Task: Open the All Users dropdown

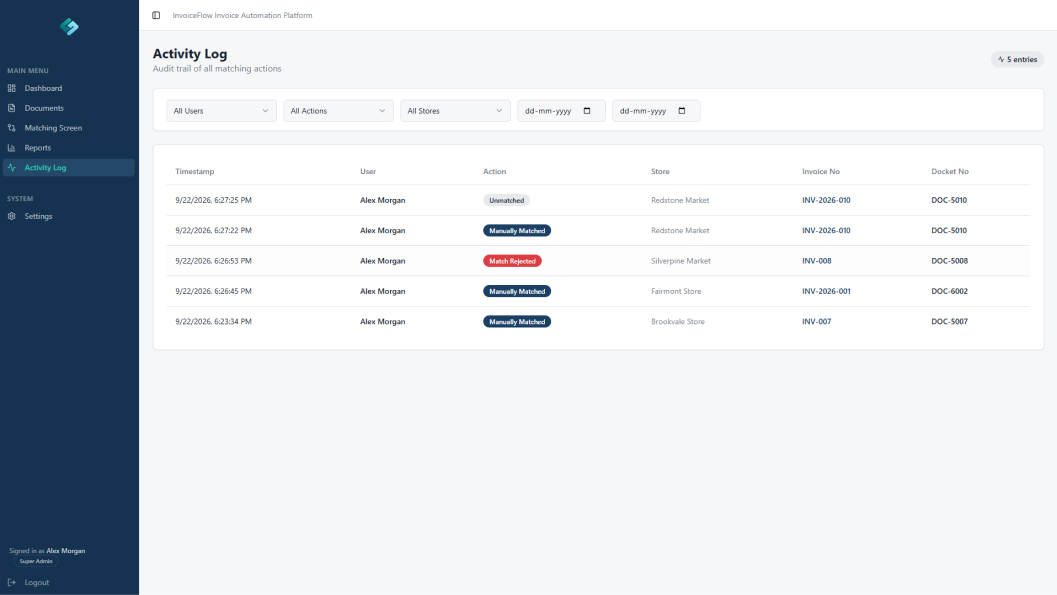Action: tap(221, 111)
